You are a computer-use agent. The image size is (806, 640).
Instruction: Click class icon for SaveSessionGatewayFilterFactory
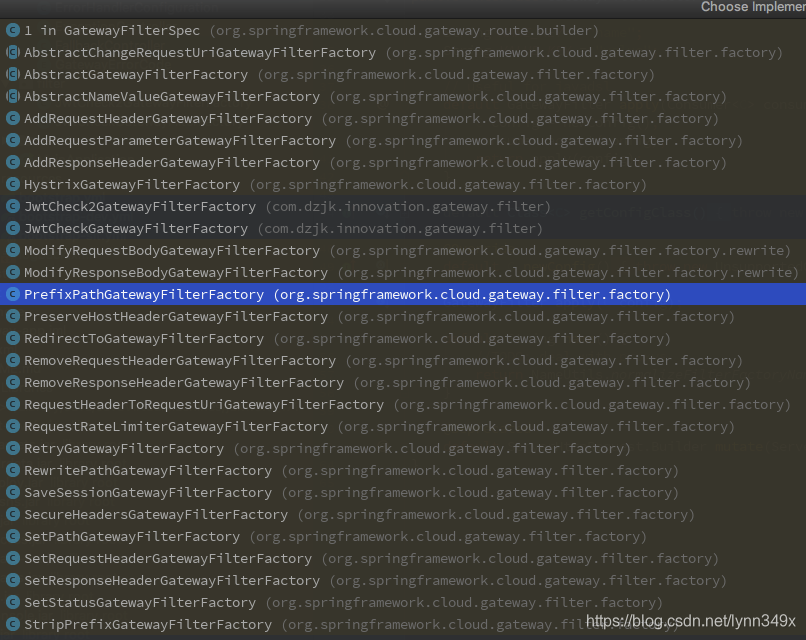[x=13, y=492]
